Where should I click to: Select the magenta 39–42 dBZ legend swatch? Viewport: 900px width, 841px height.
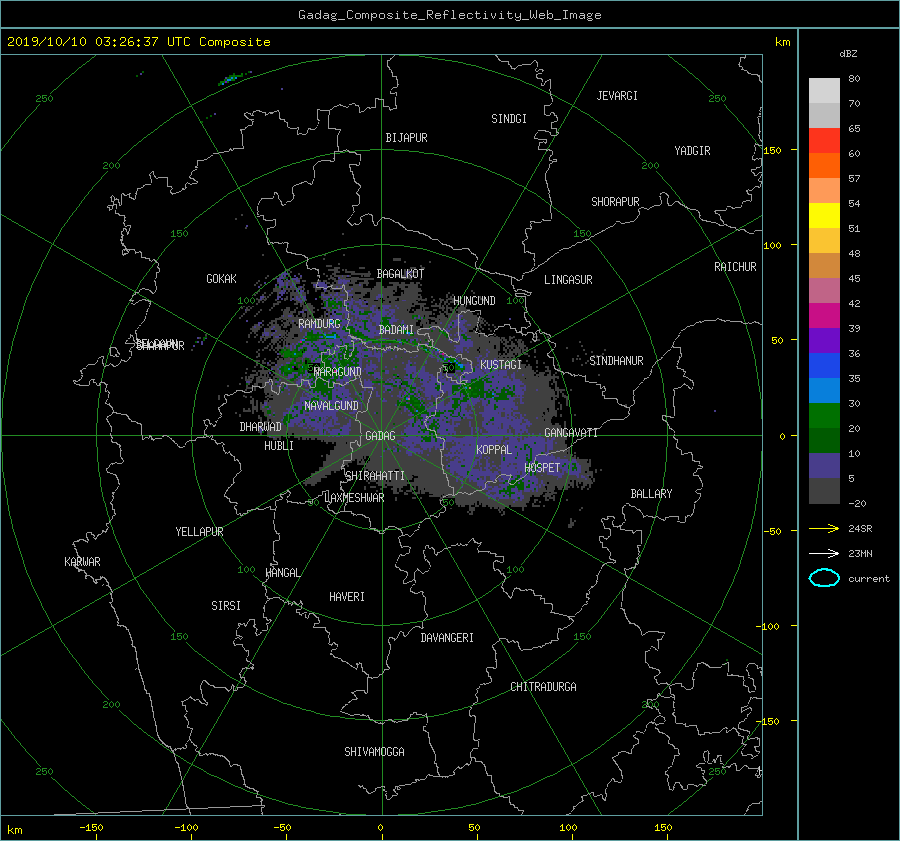click(824, 316)
